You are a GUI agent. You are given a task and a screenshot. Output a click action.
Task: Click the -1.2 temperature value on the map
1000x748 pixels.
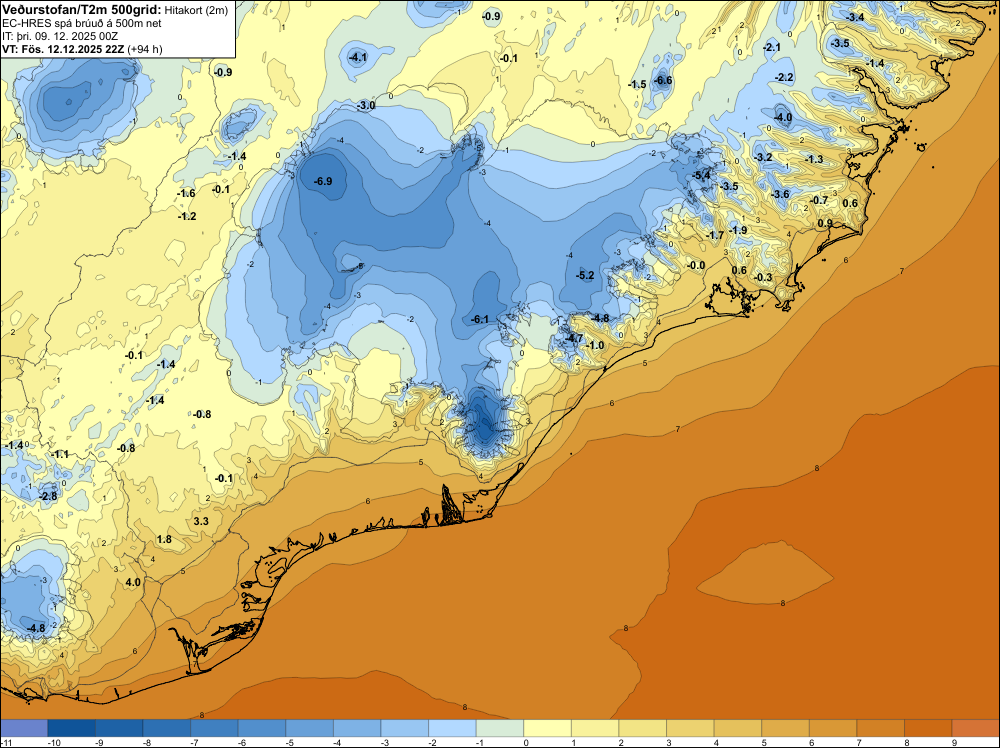187,217
